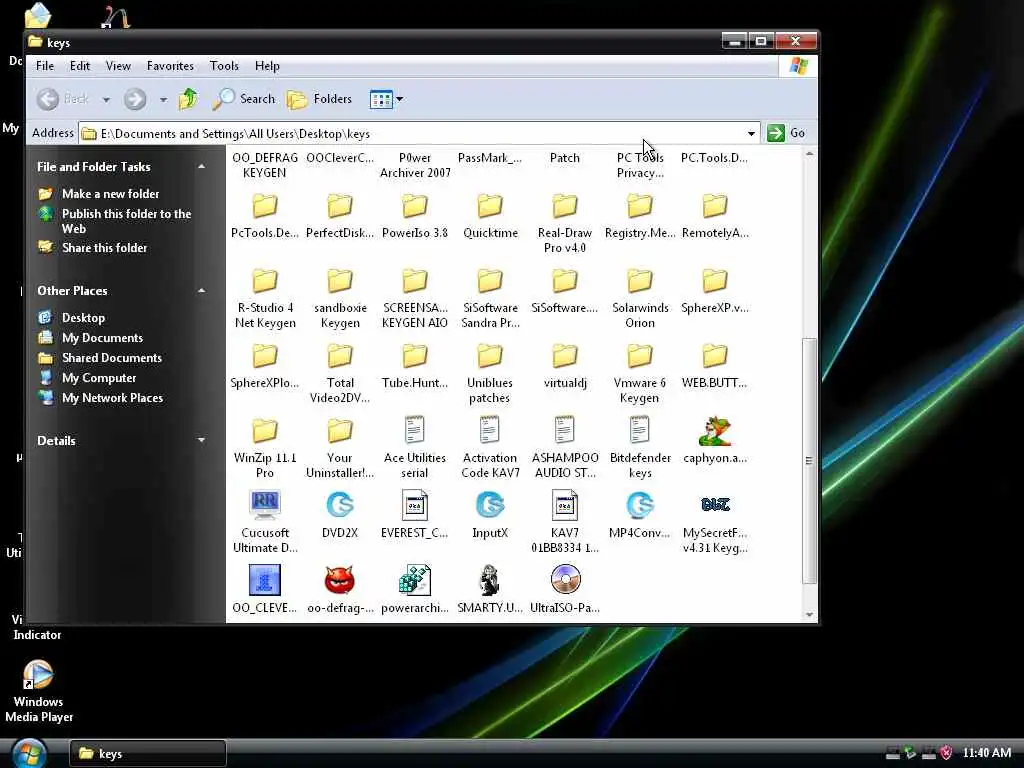Select the SMARTY.U... file icon

click(490, 580)
